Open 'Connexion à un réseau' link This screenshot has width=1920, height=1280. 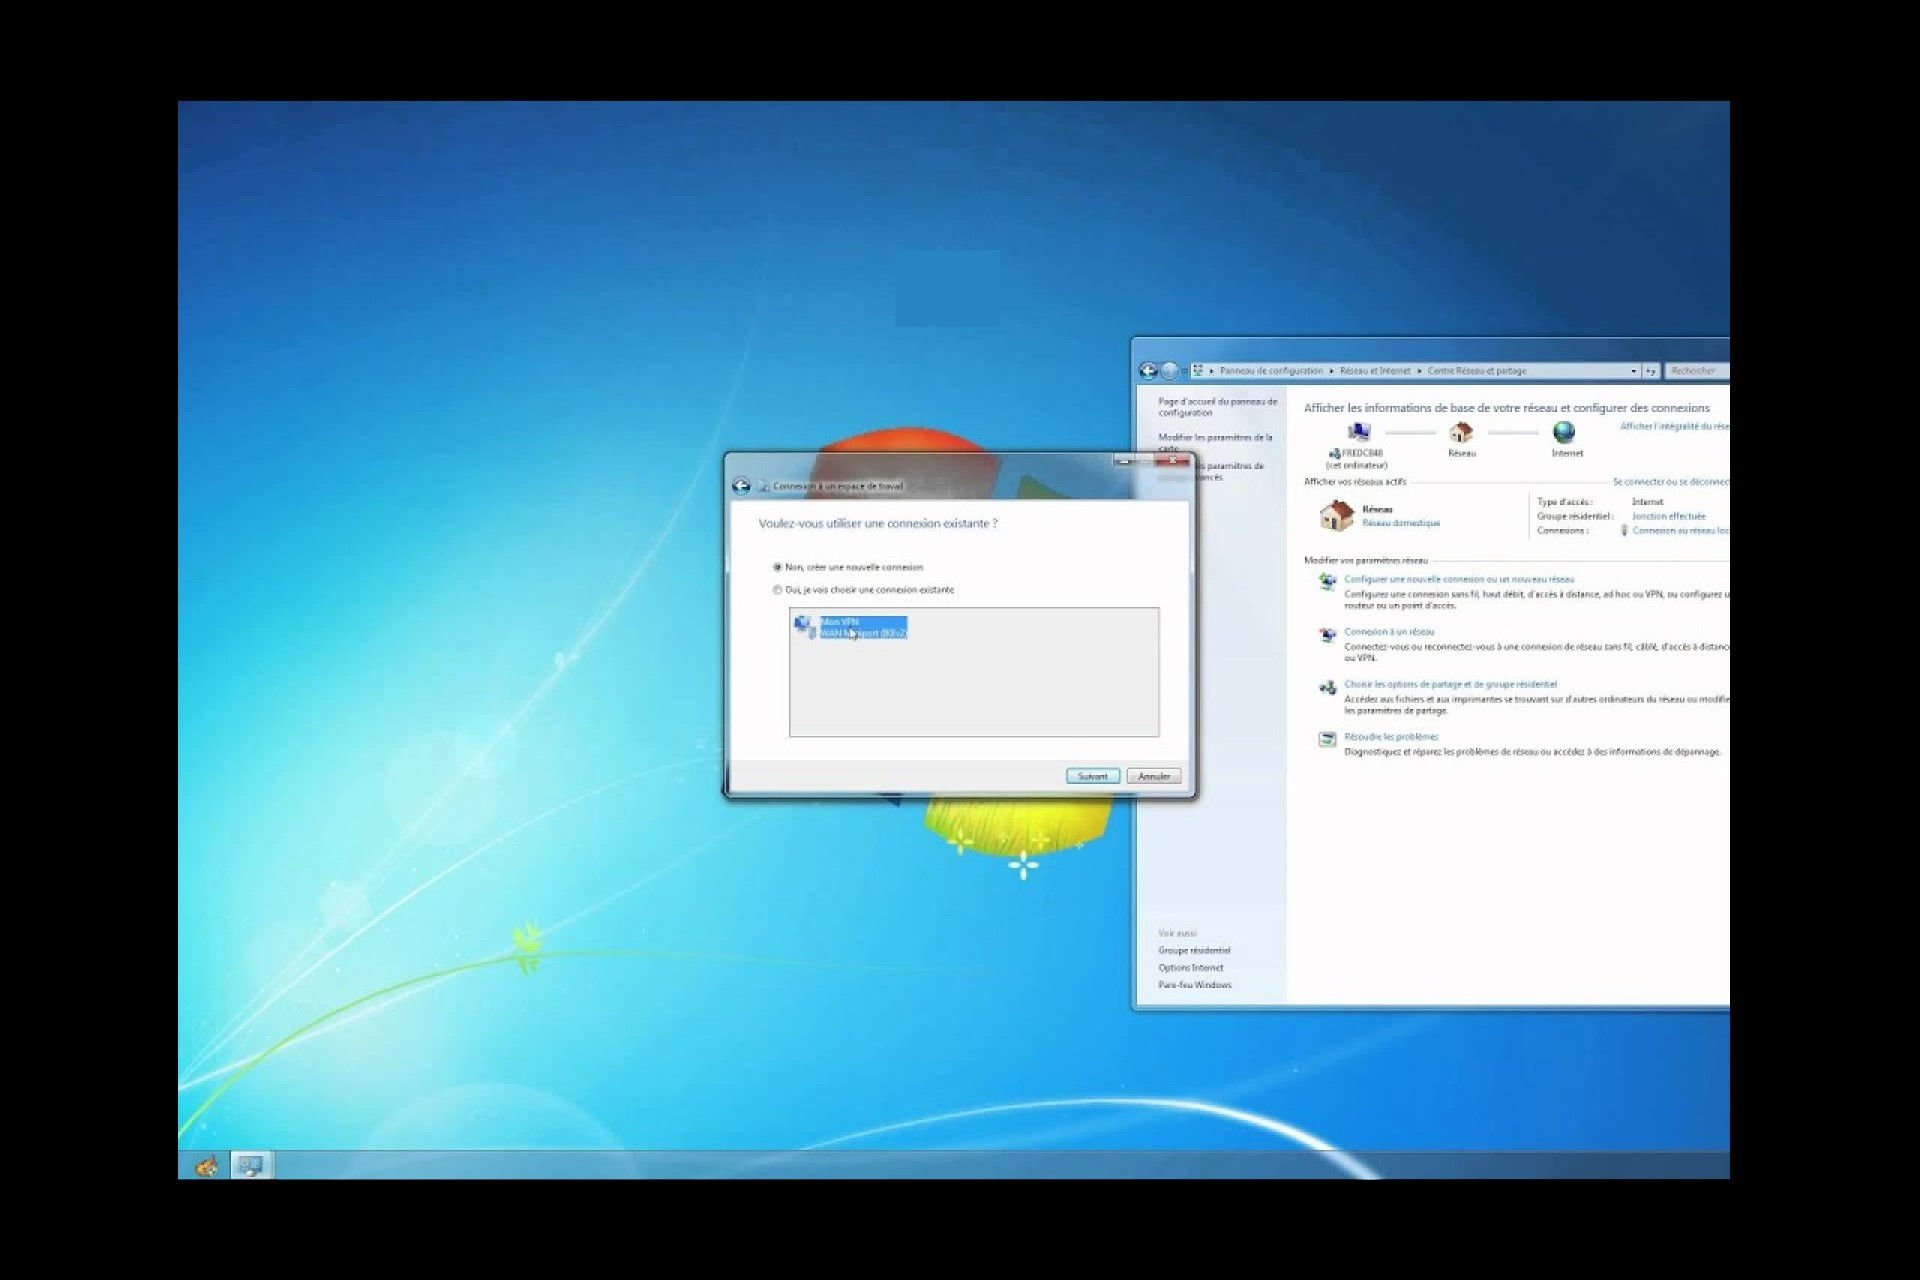pos(1389,632)
